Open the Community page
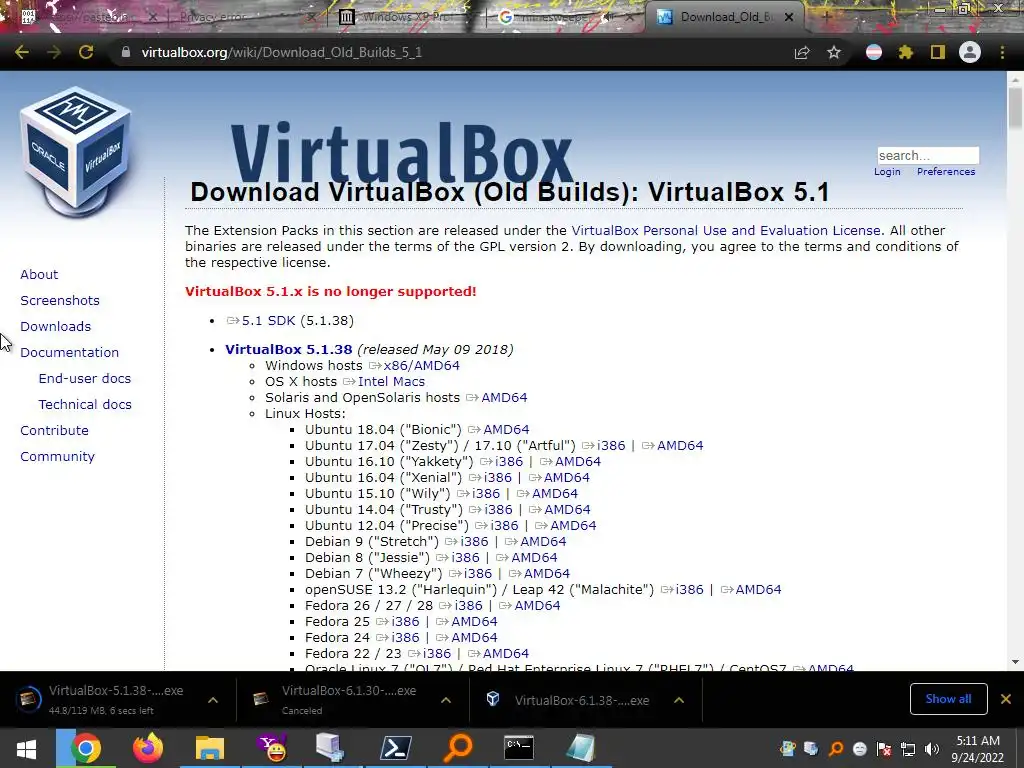This screenshot has width=1024, height=768. (x=57, y=456)
